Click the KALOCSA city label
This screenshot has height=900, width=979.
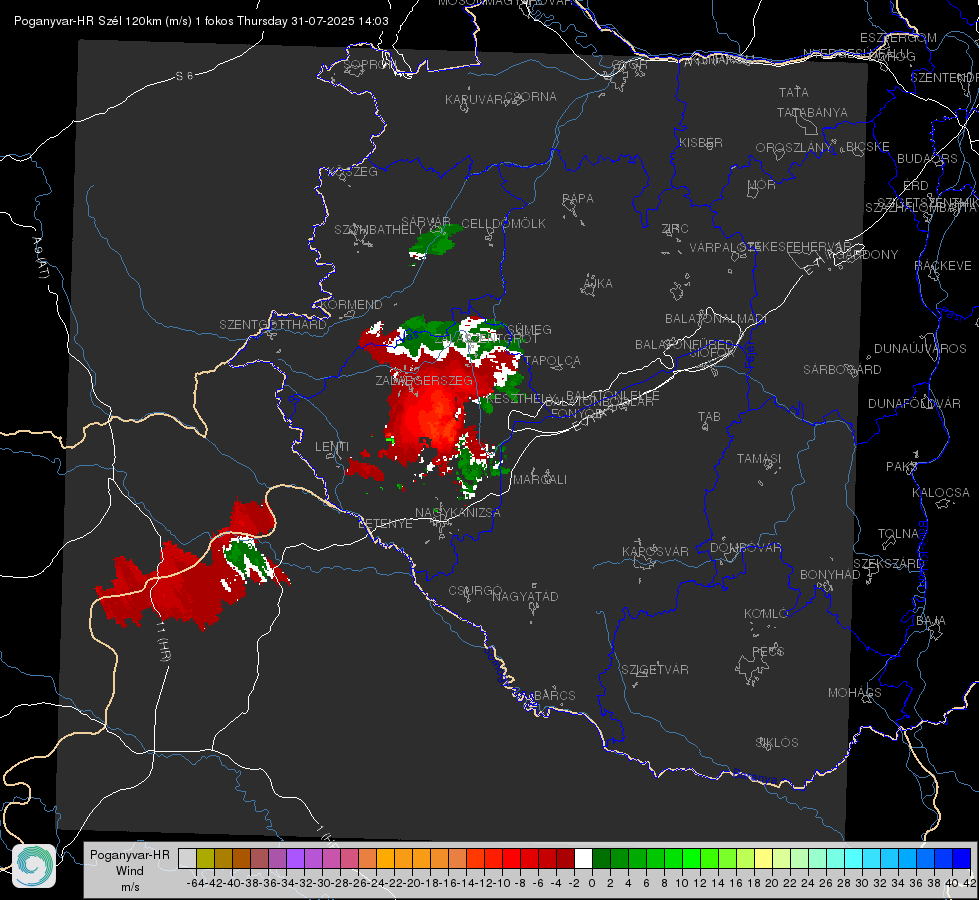(x=940, y=492)
